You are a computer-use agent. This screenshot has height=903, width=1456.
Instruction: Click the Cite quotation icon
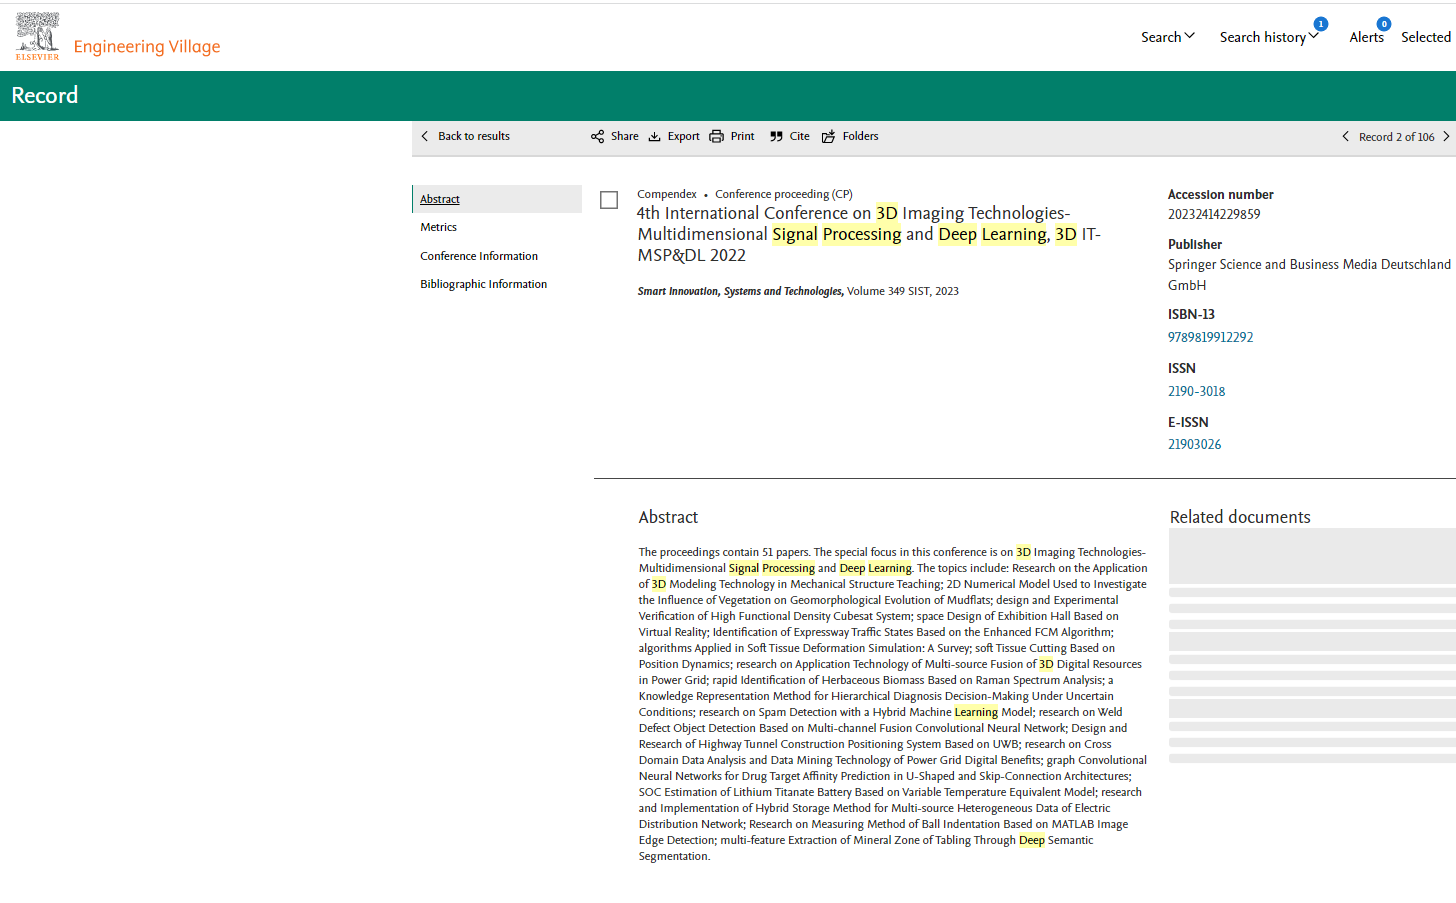click(776, 137)
